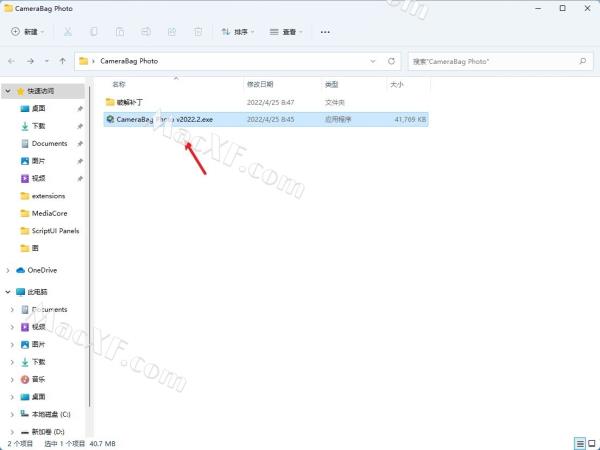
Task: Unpin Desktop using its pin icon
Action: pyautogui.click(x=80, y=109)
